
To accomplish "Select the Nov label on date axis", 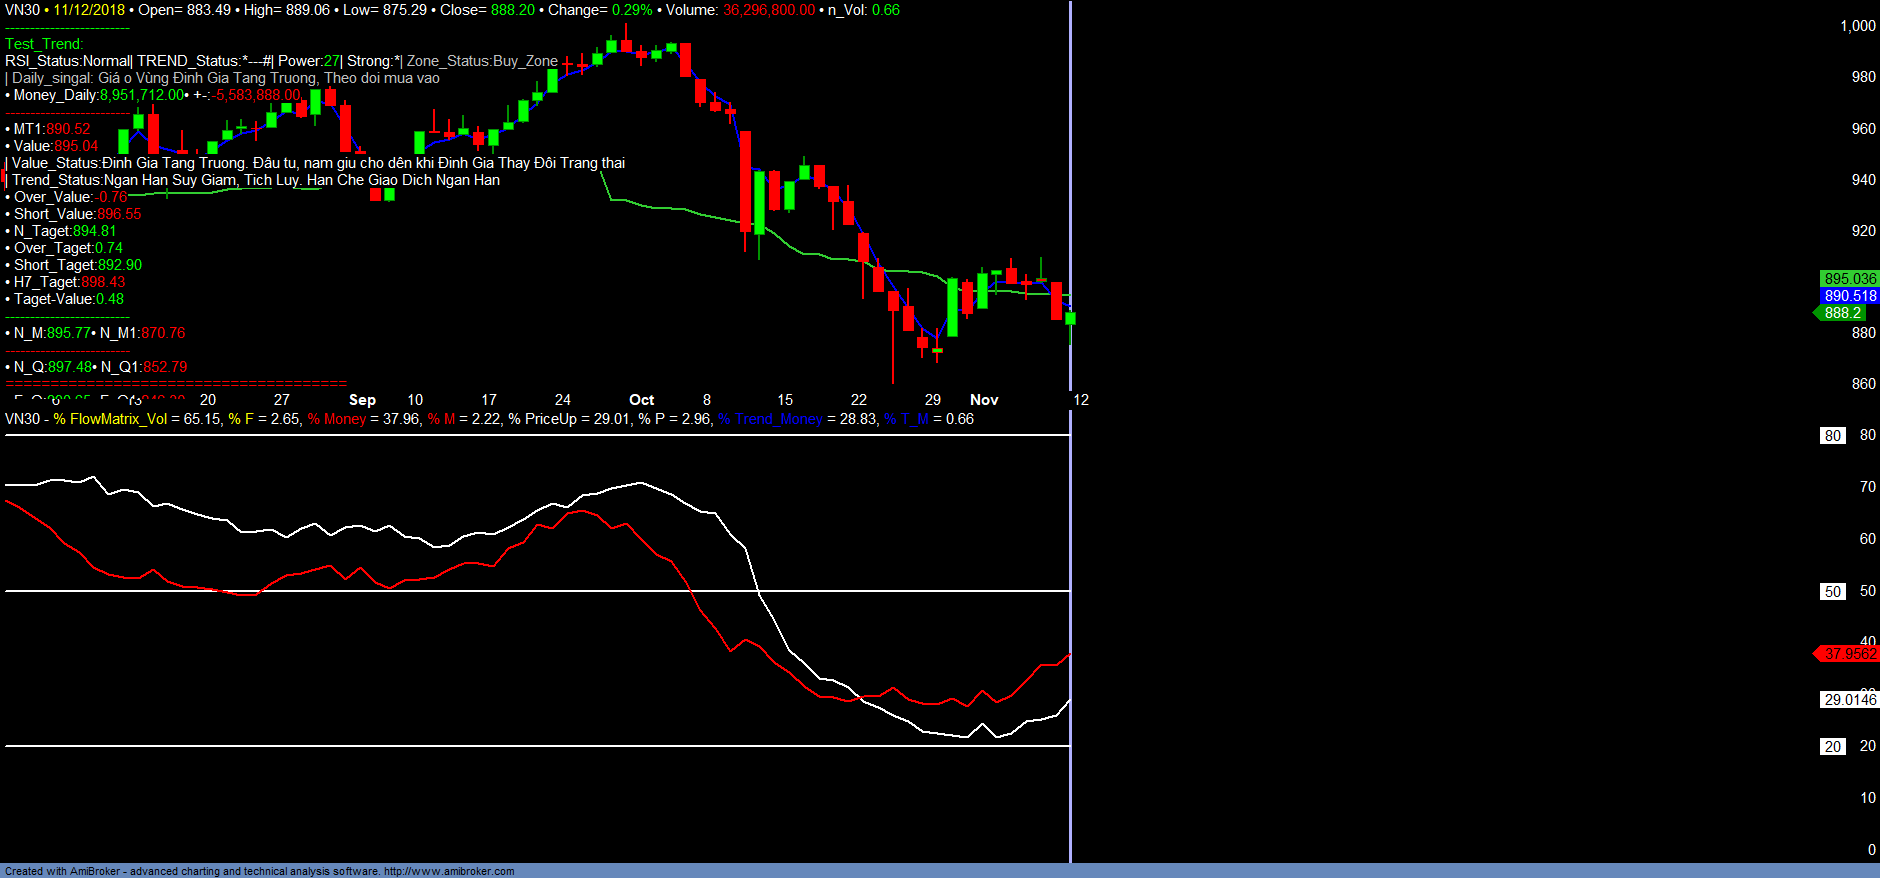I will 984,400.
